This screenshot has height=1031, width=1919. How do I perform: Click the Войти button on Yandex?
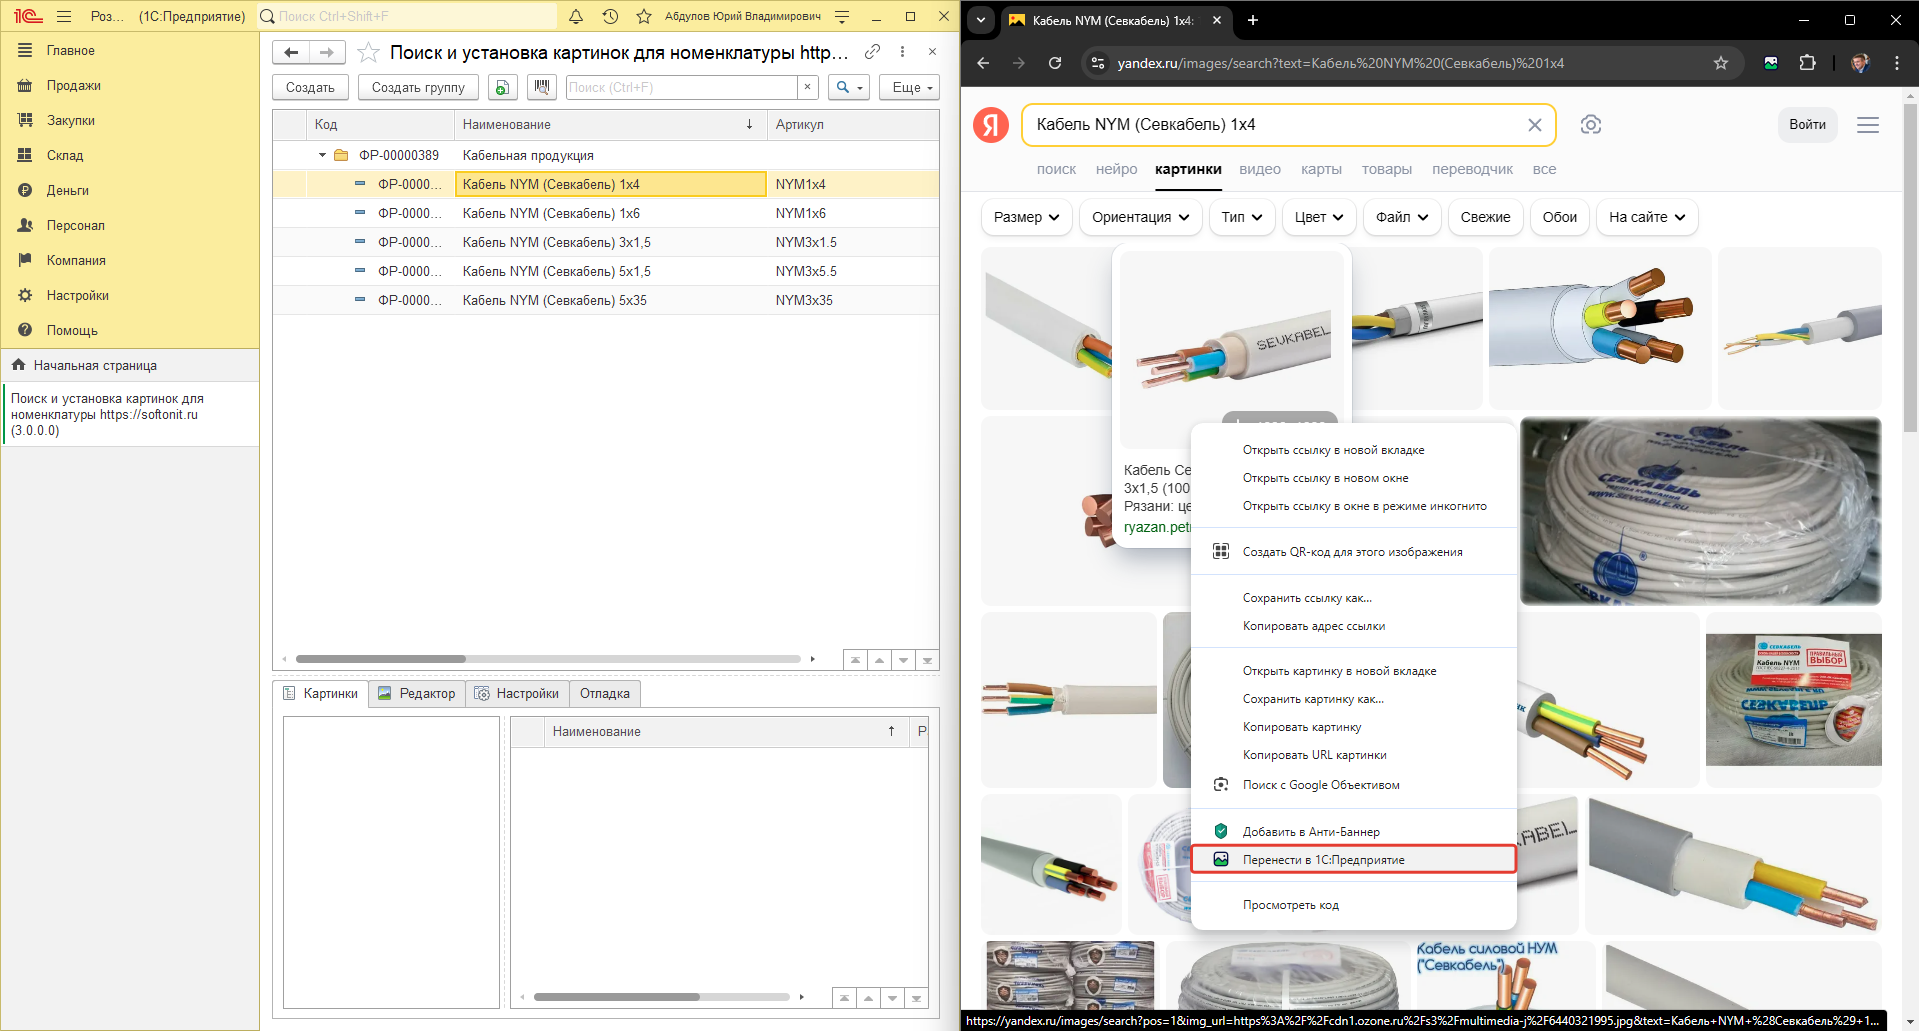pos(1806,125)
